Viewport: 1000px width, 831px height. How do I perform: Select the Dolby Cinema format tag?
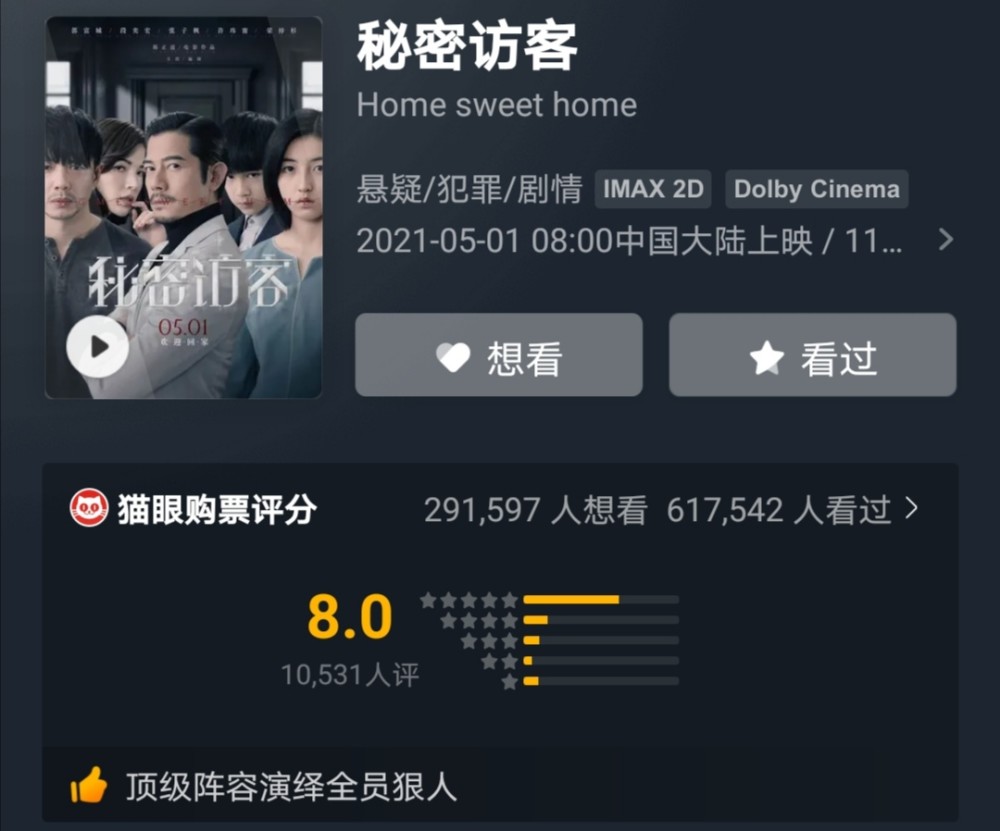[x=816, y=189]
